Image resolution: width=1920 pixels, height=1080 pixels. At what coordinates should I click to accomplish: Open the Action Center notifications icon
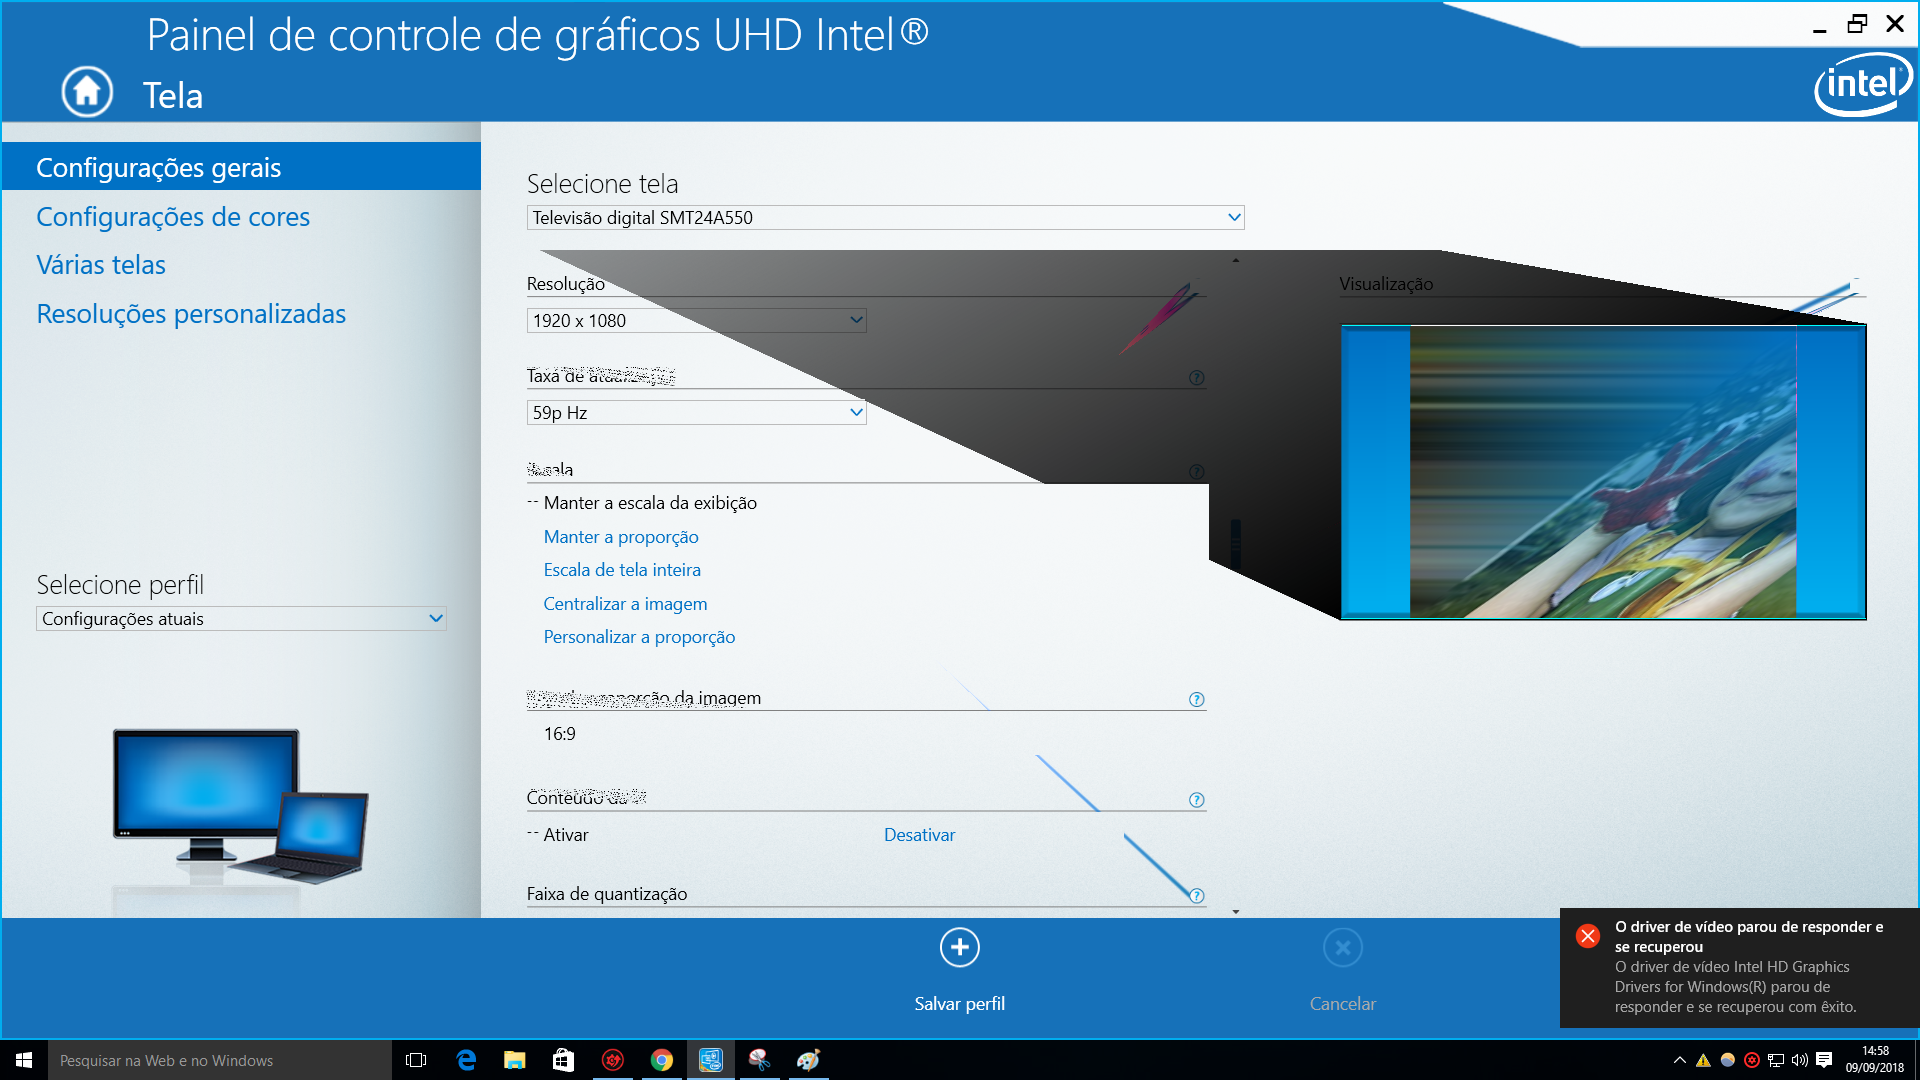point(1824,1060)
